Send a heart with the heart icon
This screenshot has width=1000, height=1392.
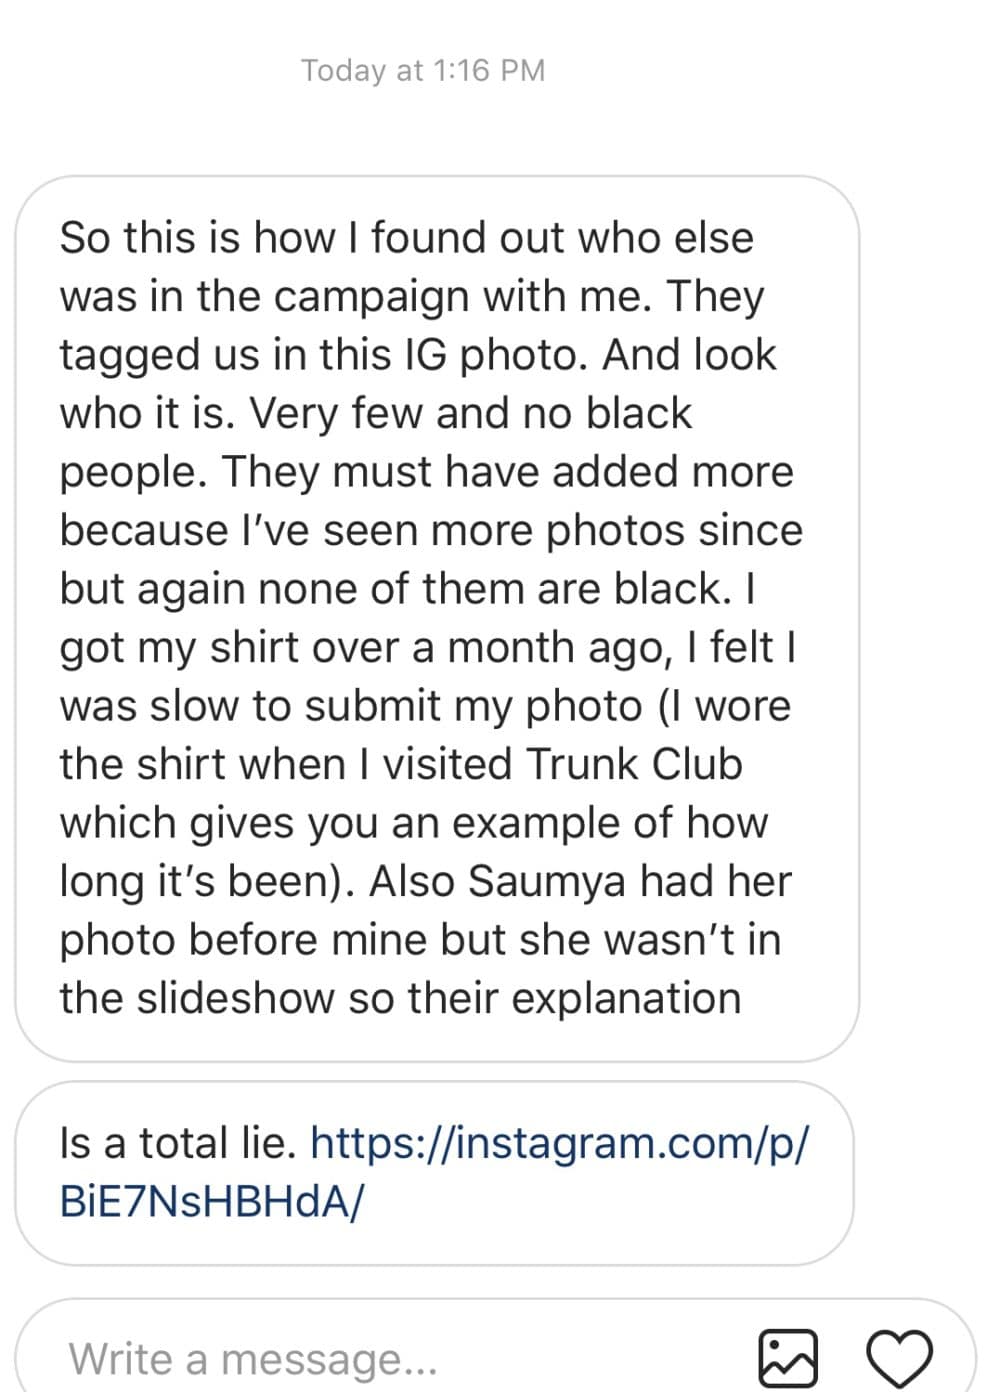point(898,1357)
